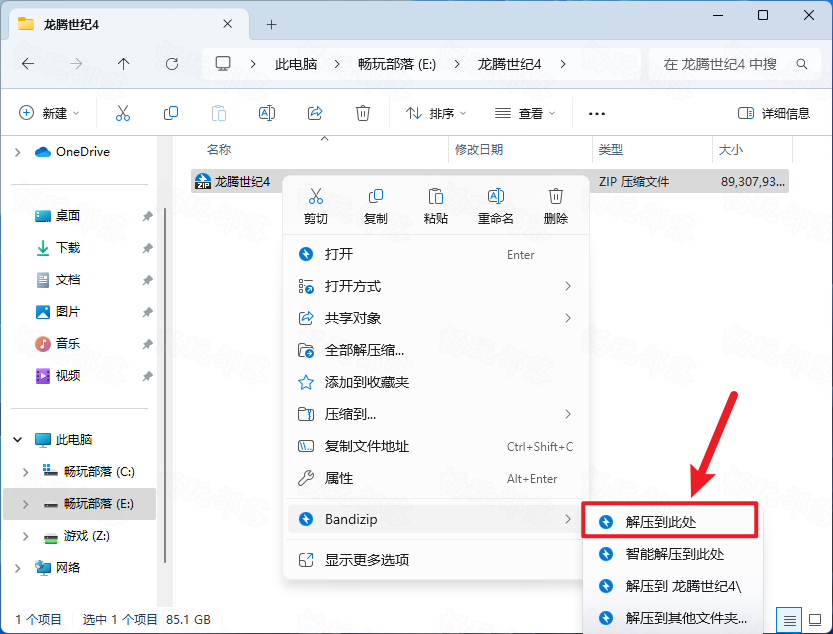Open the 共享对象 submenu

click(x=436, y=318)
